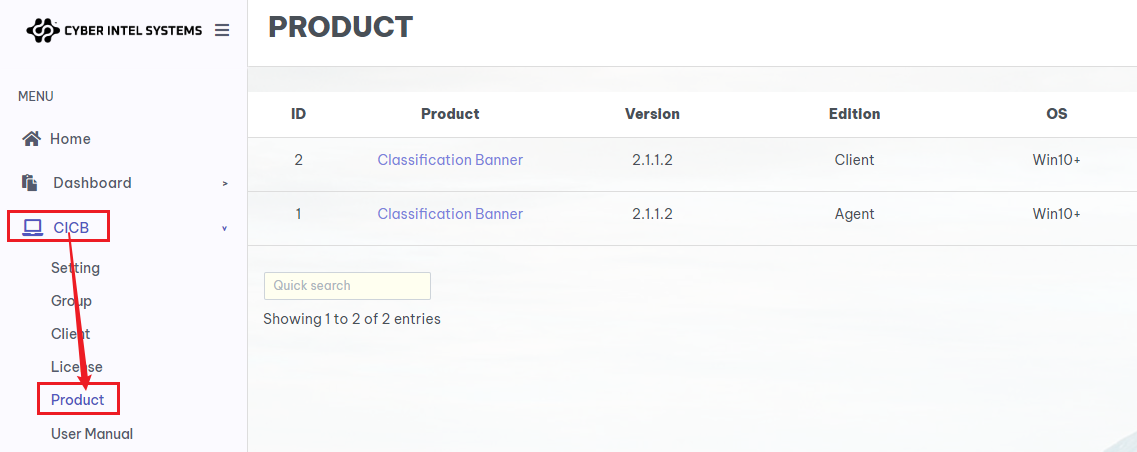Toggle the hamburger sidebar menu icon
Viewport: 1137px width, 452px height.
222,30
